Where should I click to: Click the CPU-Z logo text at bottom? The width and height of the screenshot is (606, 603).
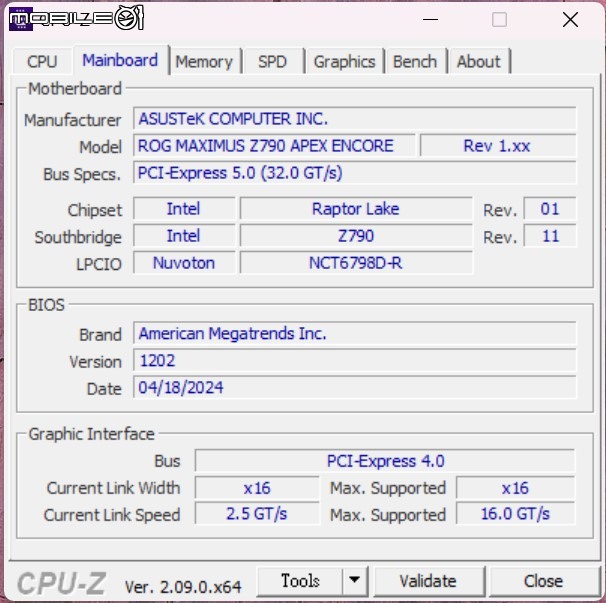coord(62,583)
